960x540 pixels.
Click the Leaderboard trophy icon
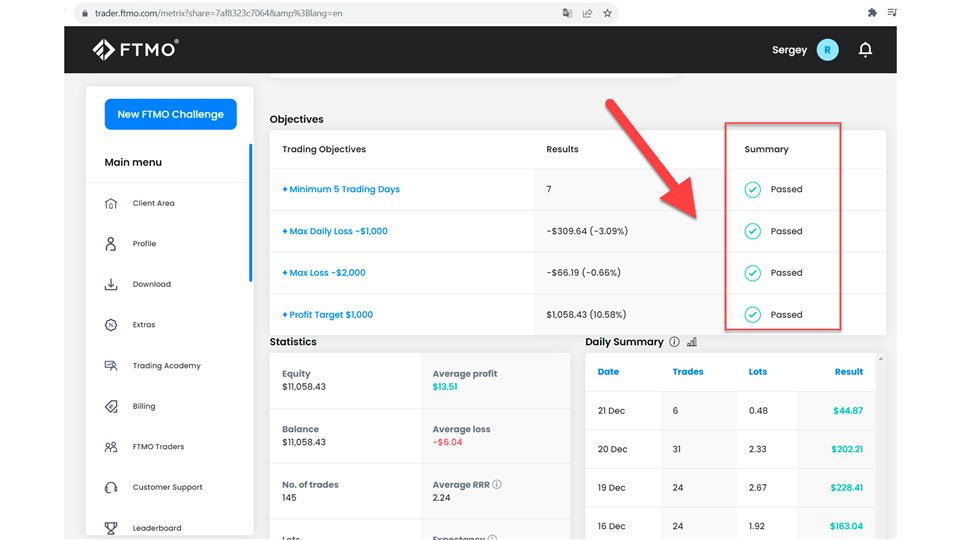click(x=111, y=528)
